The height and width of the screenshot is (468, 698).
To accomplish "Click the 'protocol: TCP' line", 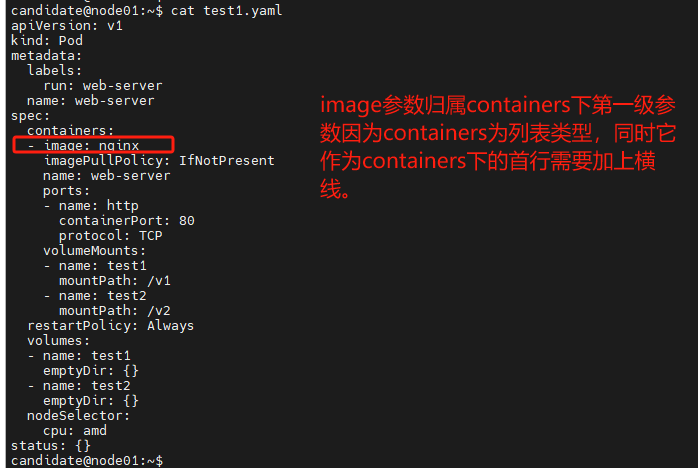I will click(x=110, y=235).
